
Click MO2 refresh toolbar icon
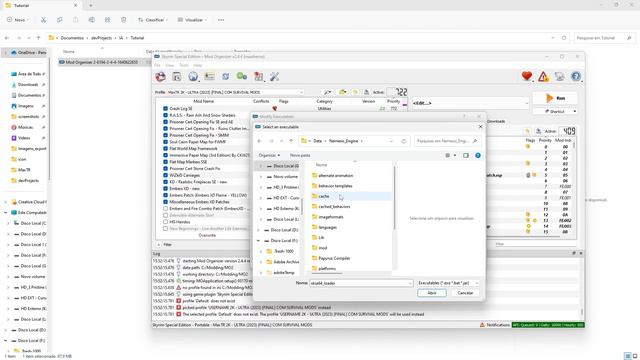226,76
